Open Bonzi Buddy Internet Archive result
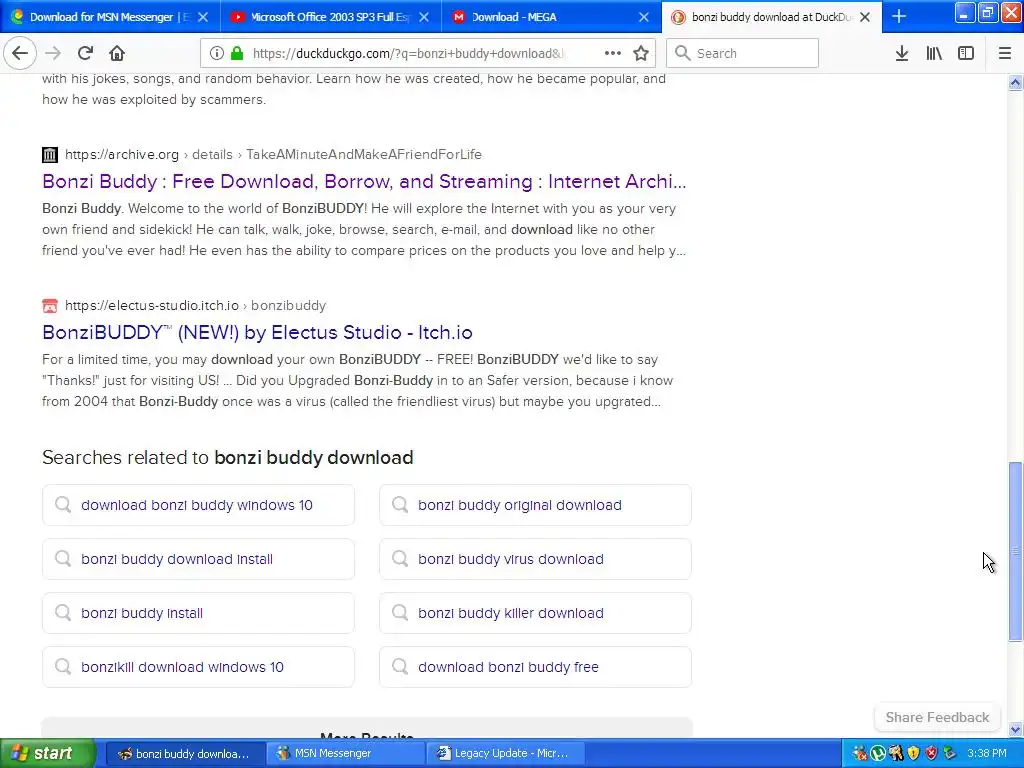The height and width of the screenshot is (768, 1024). point(364,182)
